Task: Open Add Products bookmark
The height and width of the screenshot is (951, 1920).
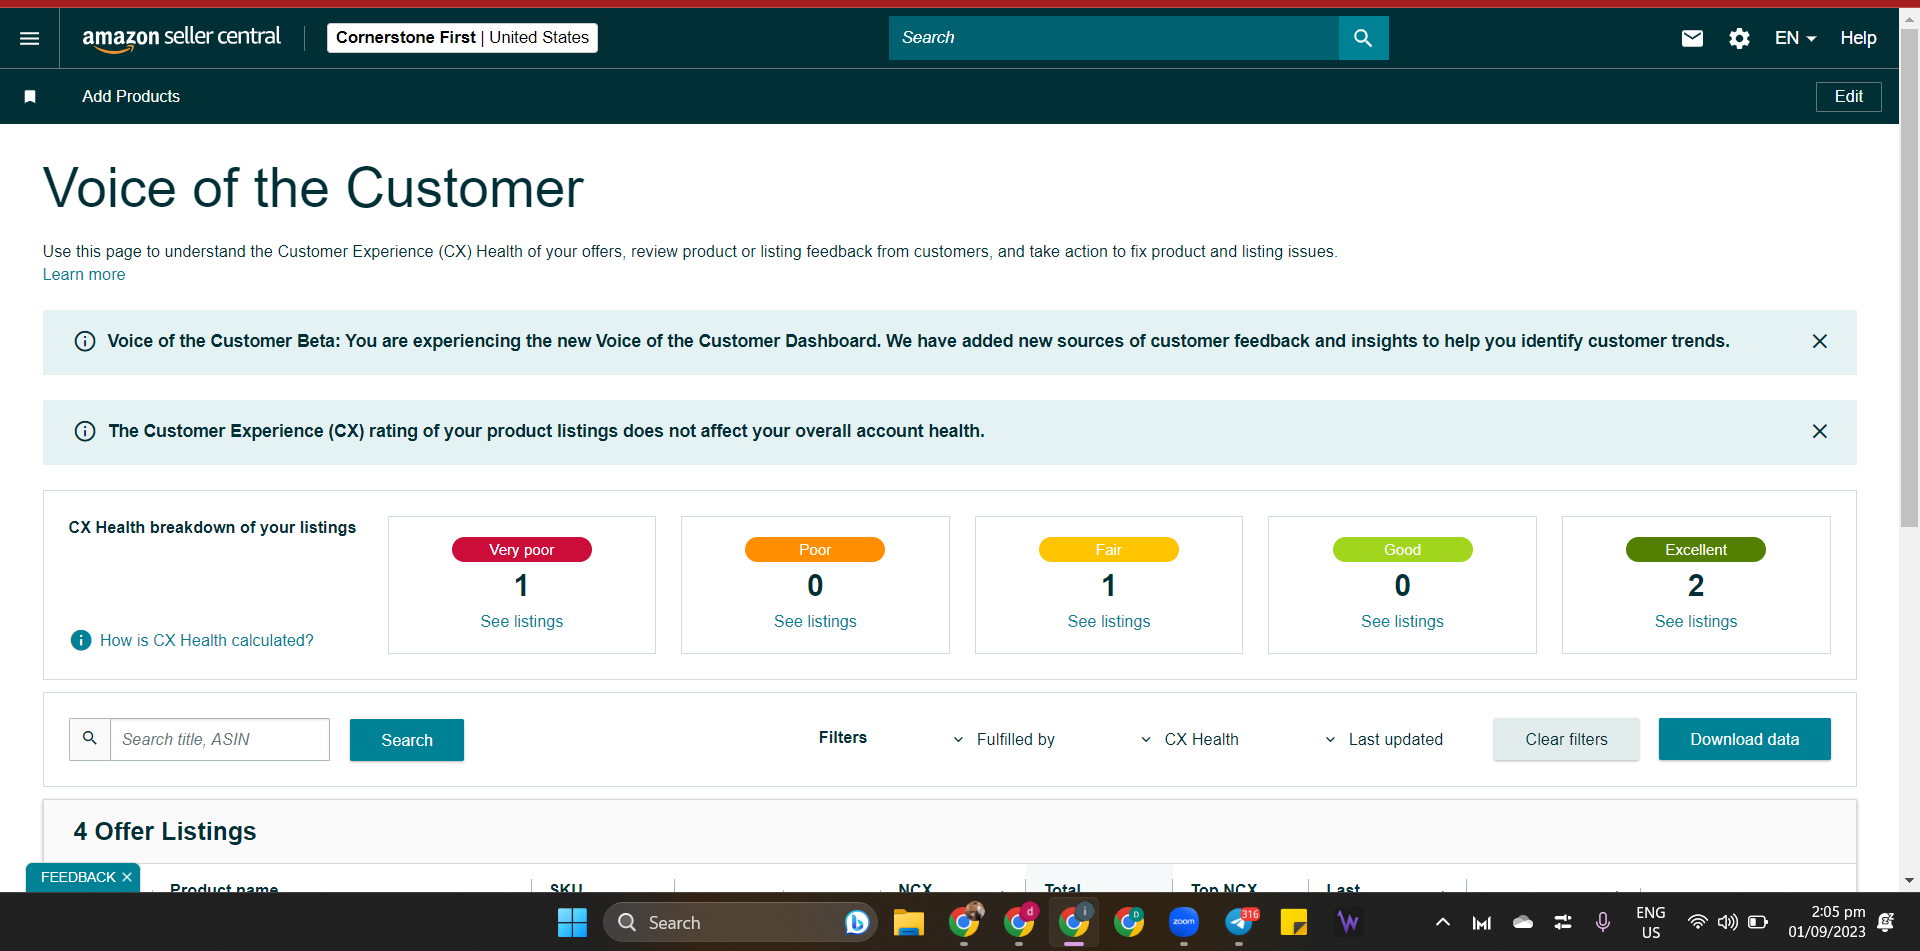Action: click(131, 97)
